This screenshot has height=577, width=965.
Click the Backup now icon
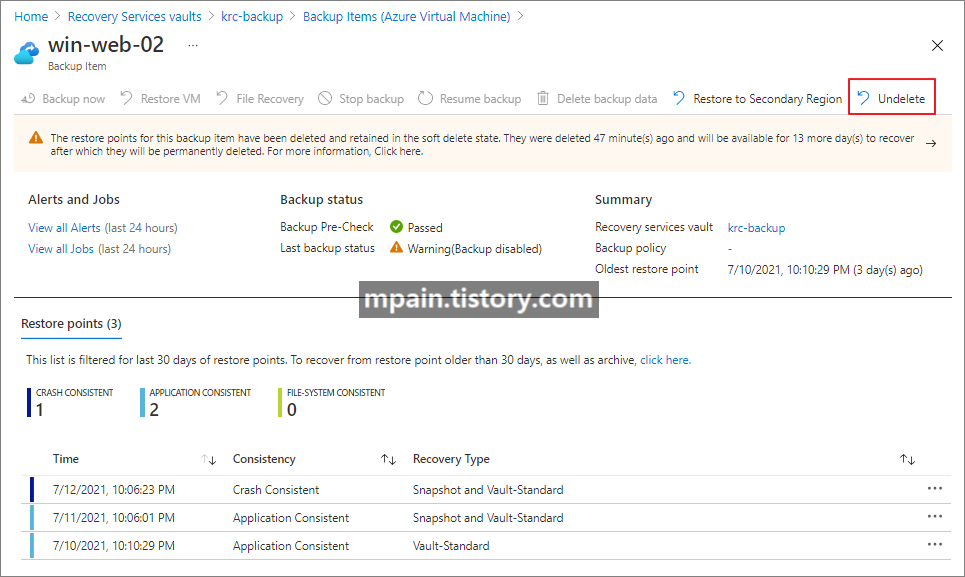[x=28, y=98]
